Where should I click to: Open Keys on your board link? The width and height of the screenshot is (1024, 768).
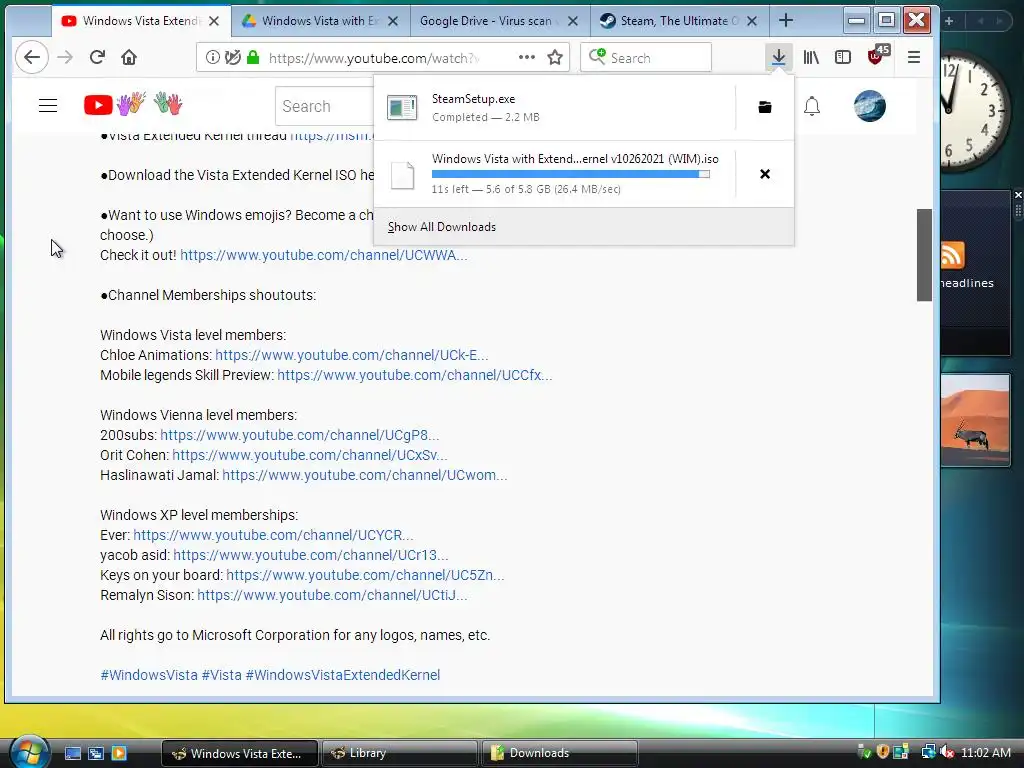coord(365,575)
